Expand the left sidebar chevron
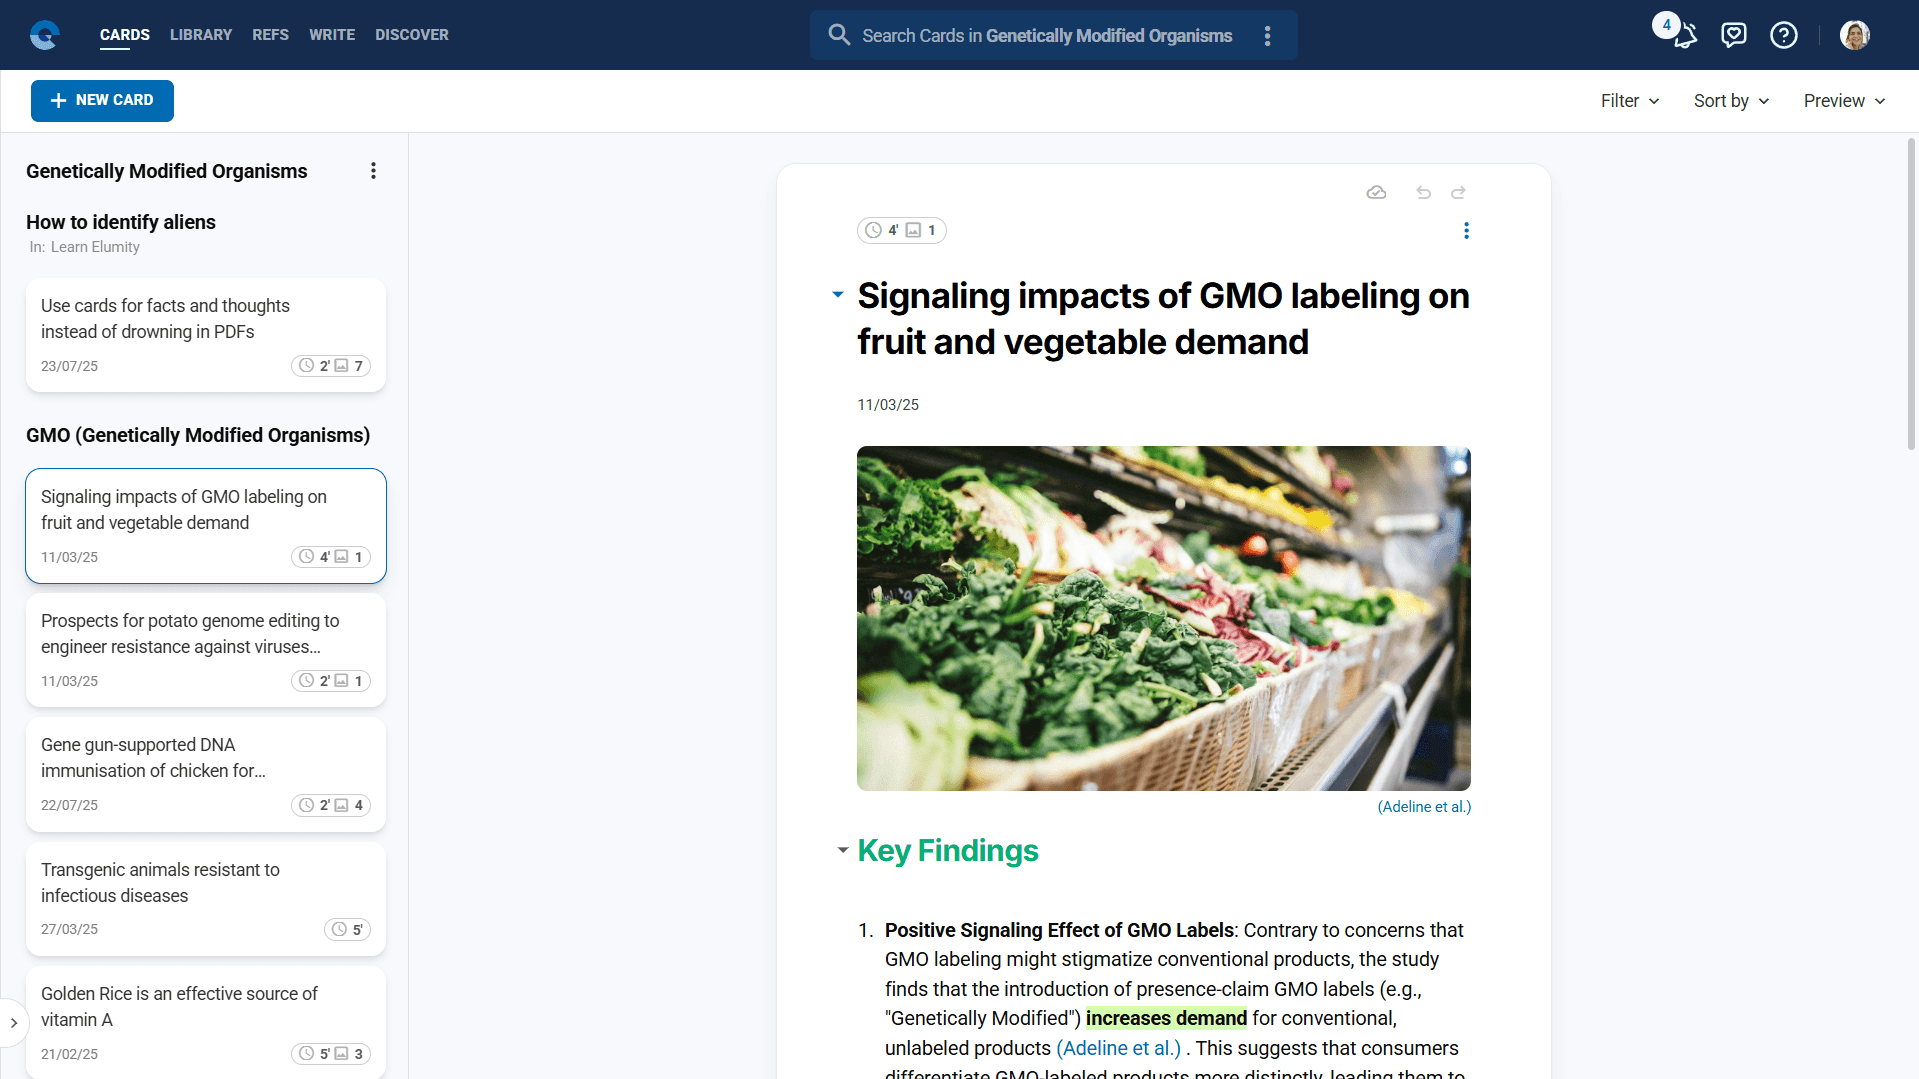The height and width of the screenshot is (1079, 1919). click(14, 1023)
